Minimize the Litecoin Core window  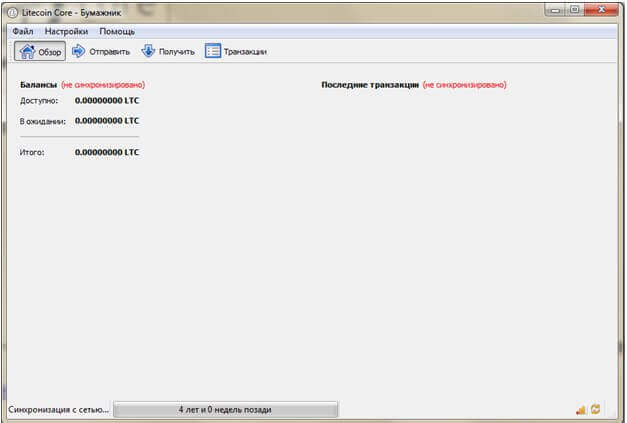tap(555, 10)
